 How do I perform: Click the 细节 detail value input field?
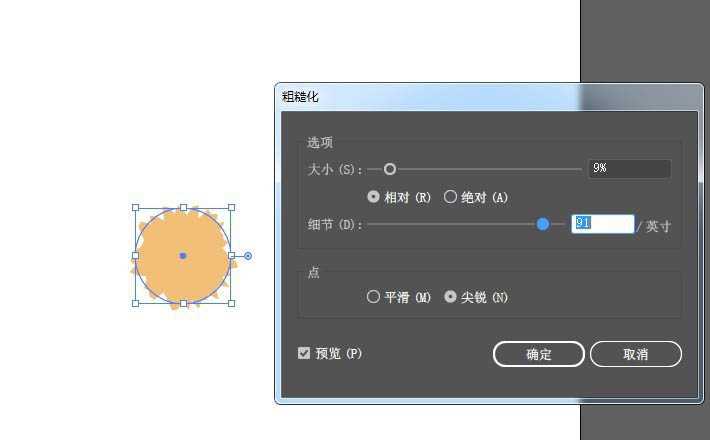coord(602,224)
